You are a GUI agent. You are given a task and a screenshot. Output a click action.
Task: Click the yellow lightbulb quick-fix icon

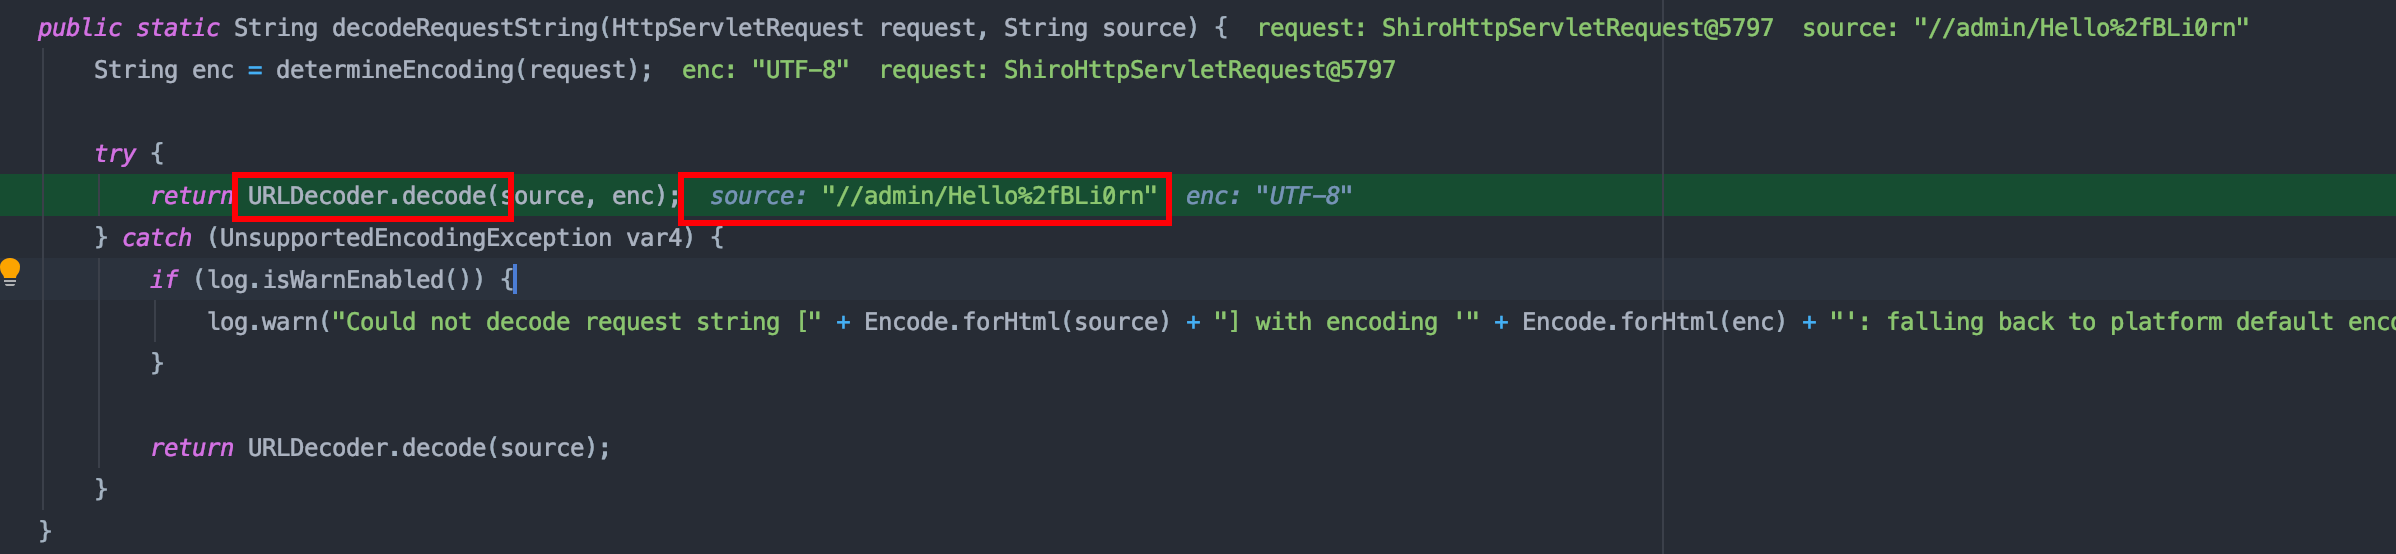pyautogui.click(x=11, y=270)
